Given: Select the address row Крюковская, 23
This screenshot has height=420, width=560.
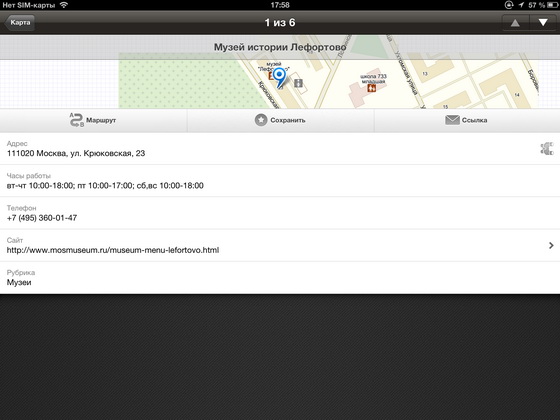Looking at the screenshot, I should pos(280,149).
